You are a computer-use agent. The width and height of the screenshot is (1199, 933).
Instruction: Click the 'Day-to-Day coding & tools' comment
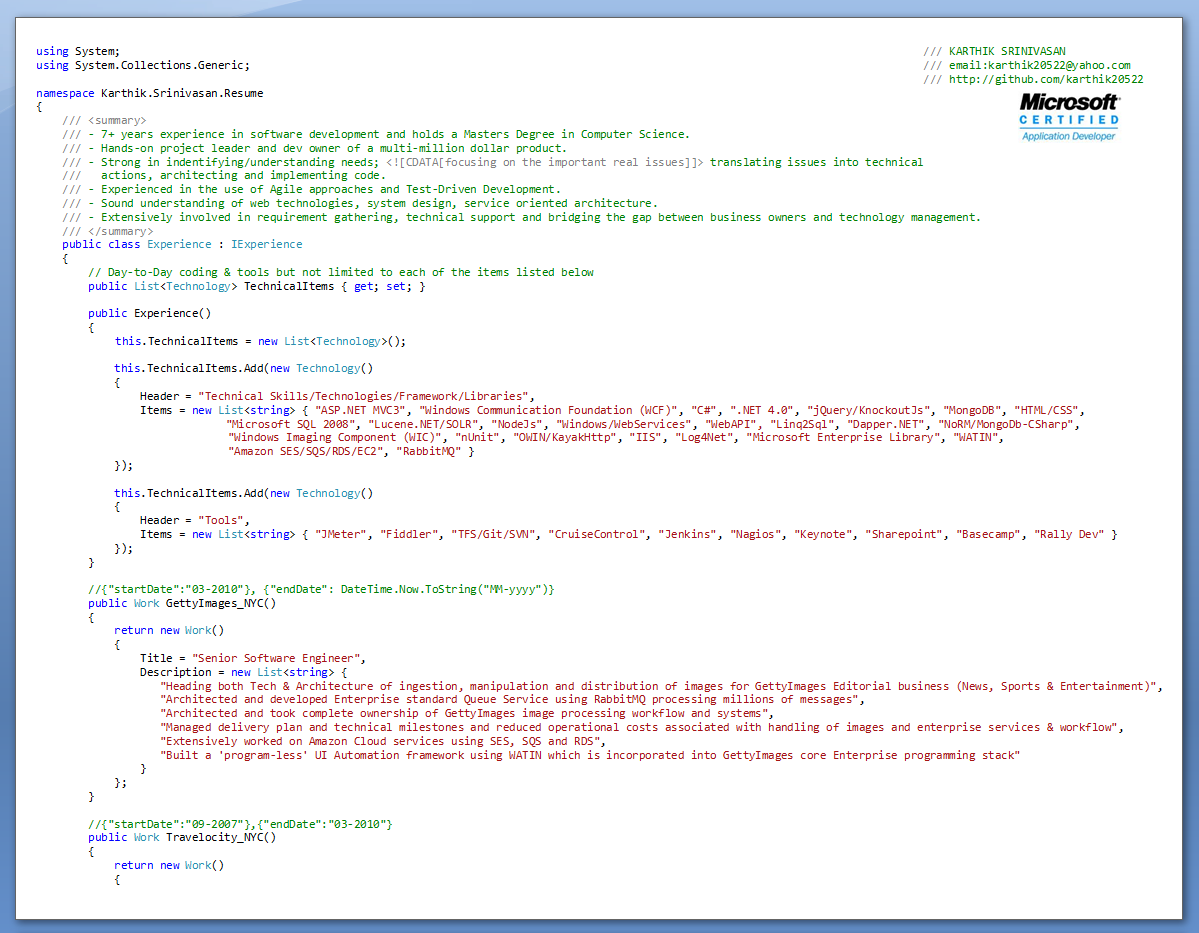click(x=341, y=272)
